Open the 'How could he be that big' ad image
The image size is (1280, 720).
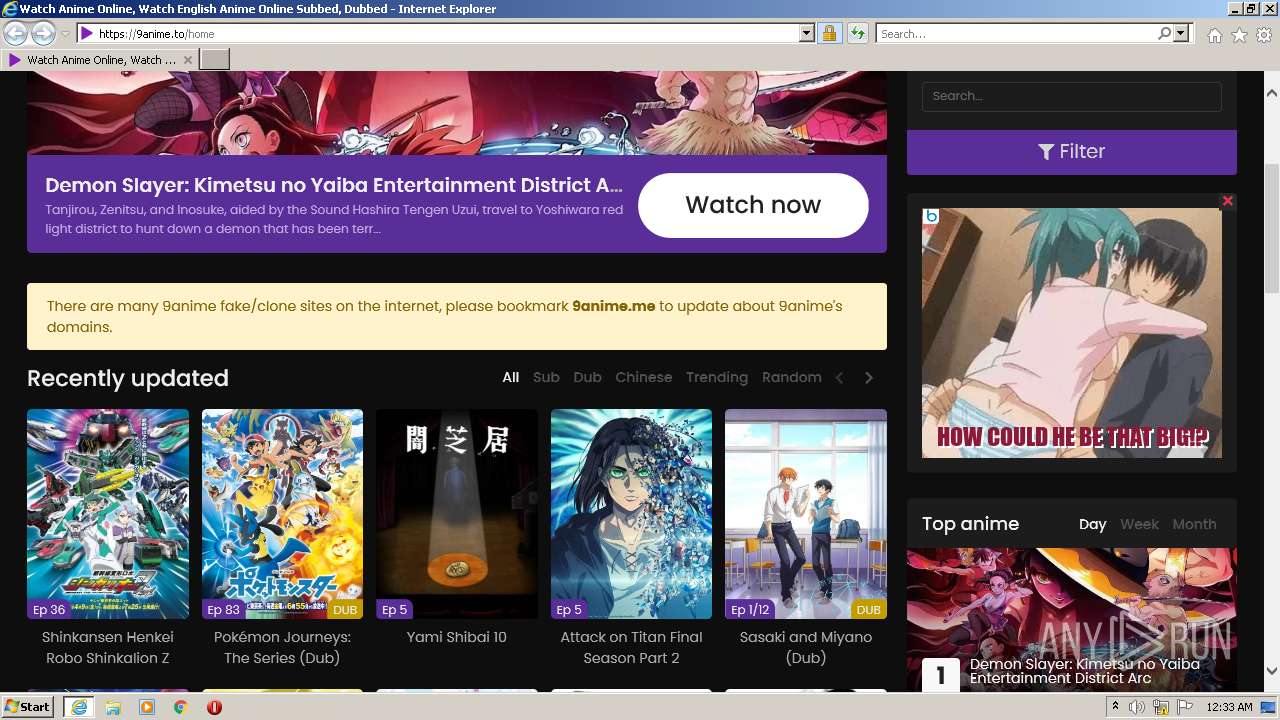pyautogui.click(x=1071, y=333)
